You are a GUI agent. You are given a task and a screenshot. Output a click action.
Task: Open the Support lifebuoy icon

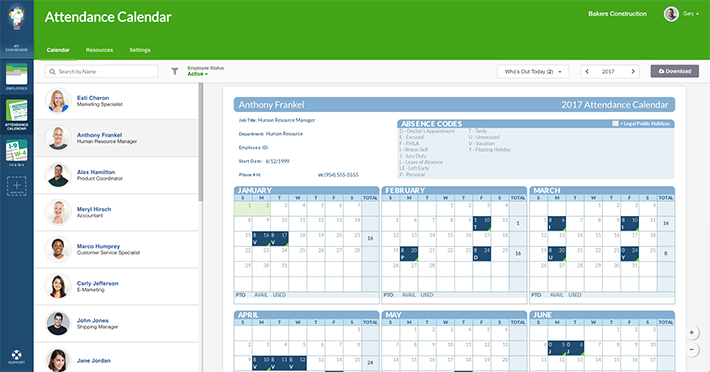click(17, 356)
